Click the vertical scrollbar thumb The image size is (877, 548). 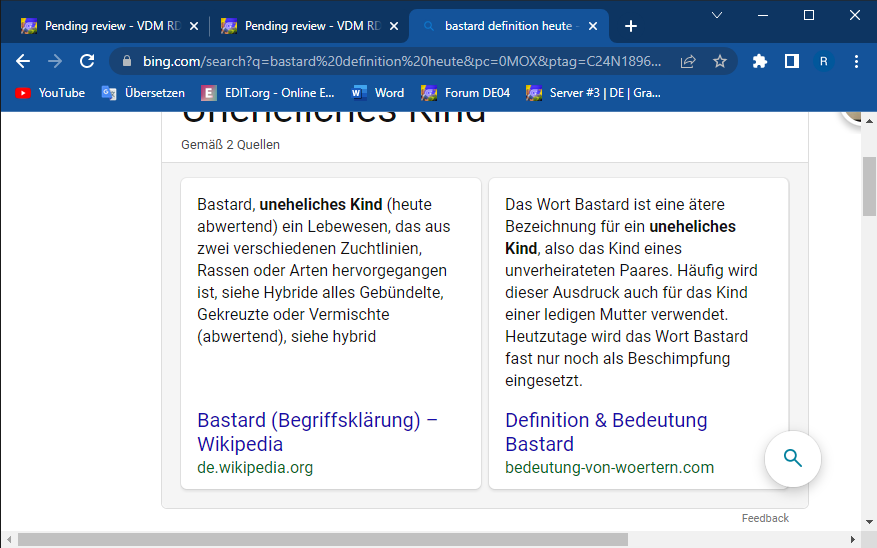pyautogui.click(x=869, y=186)
